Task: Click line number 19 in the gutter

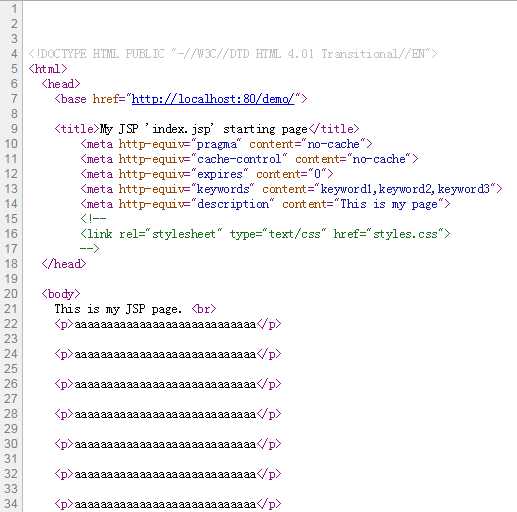Action: click(11, 279)
